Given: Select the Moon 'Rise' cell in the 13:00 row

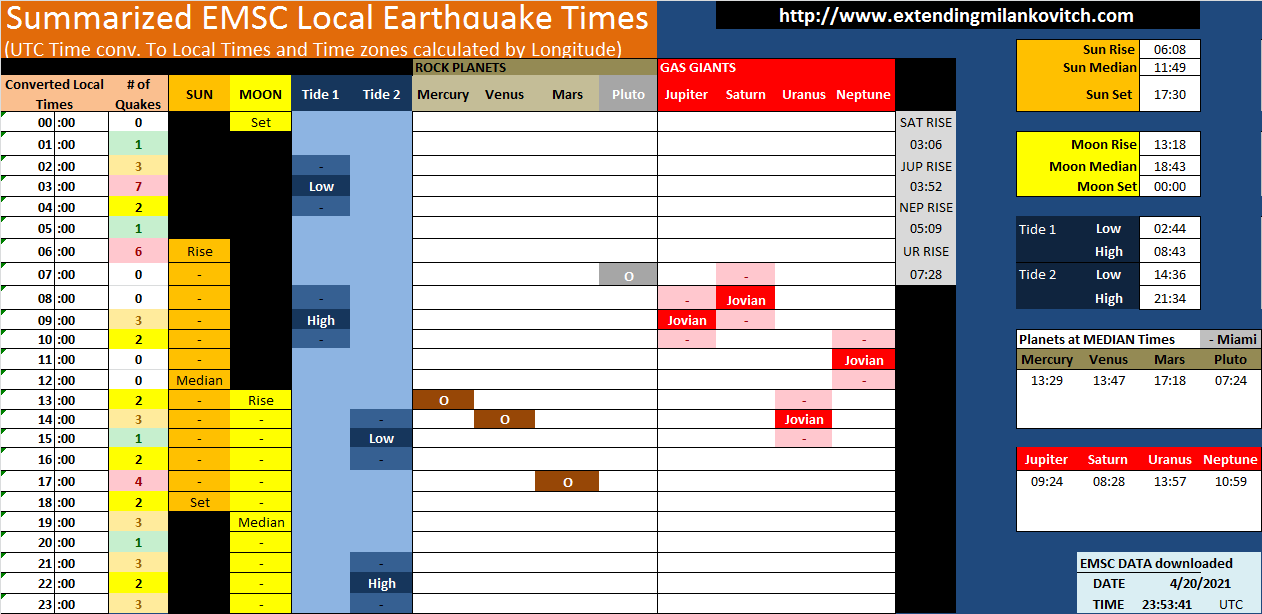Looking at the screenshot, I should [x=261, y=400].
